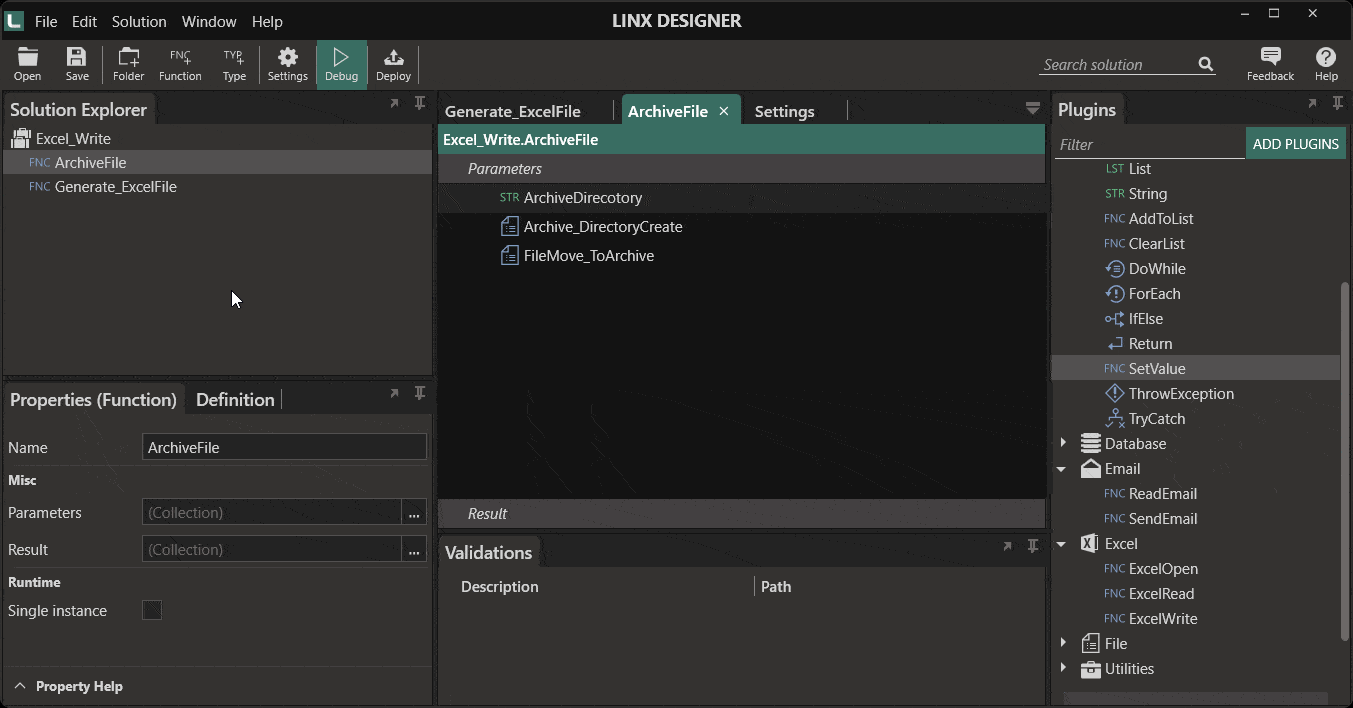The width and height of the screenshot is (1353, 708).
Task: Click the Plugins panel vertical scrollbar
Action: point(1345,460)
